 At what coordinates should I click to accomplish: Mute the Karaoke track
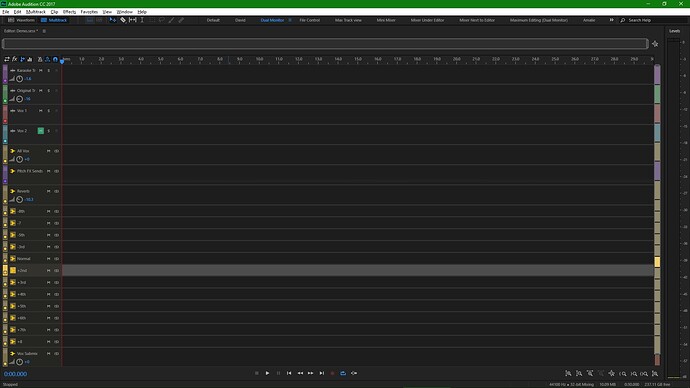40,70
